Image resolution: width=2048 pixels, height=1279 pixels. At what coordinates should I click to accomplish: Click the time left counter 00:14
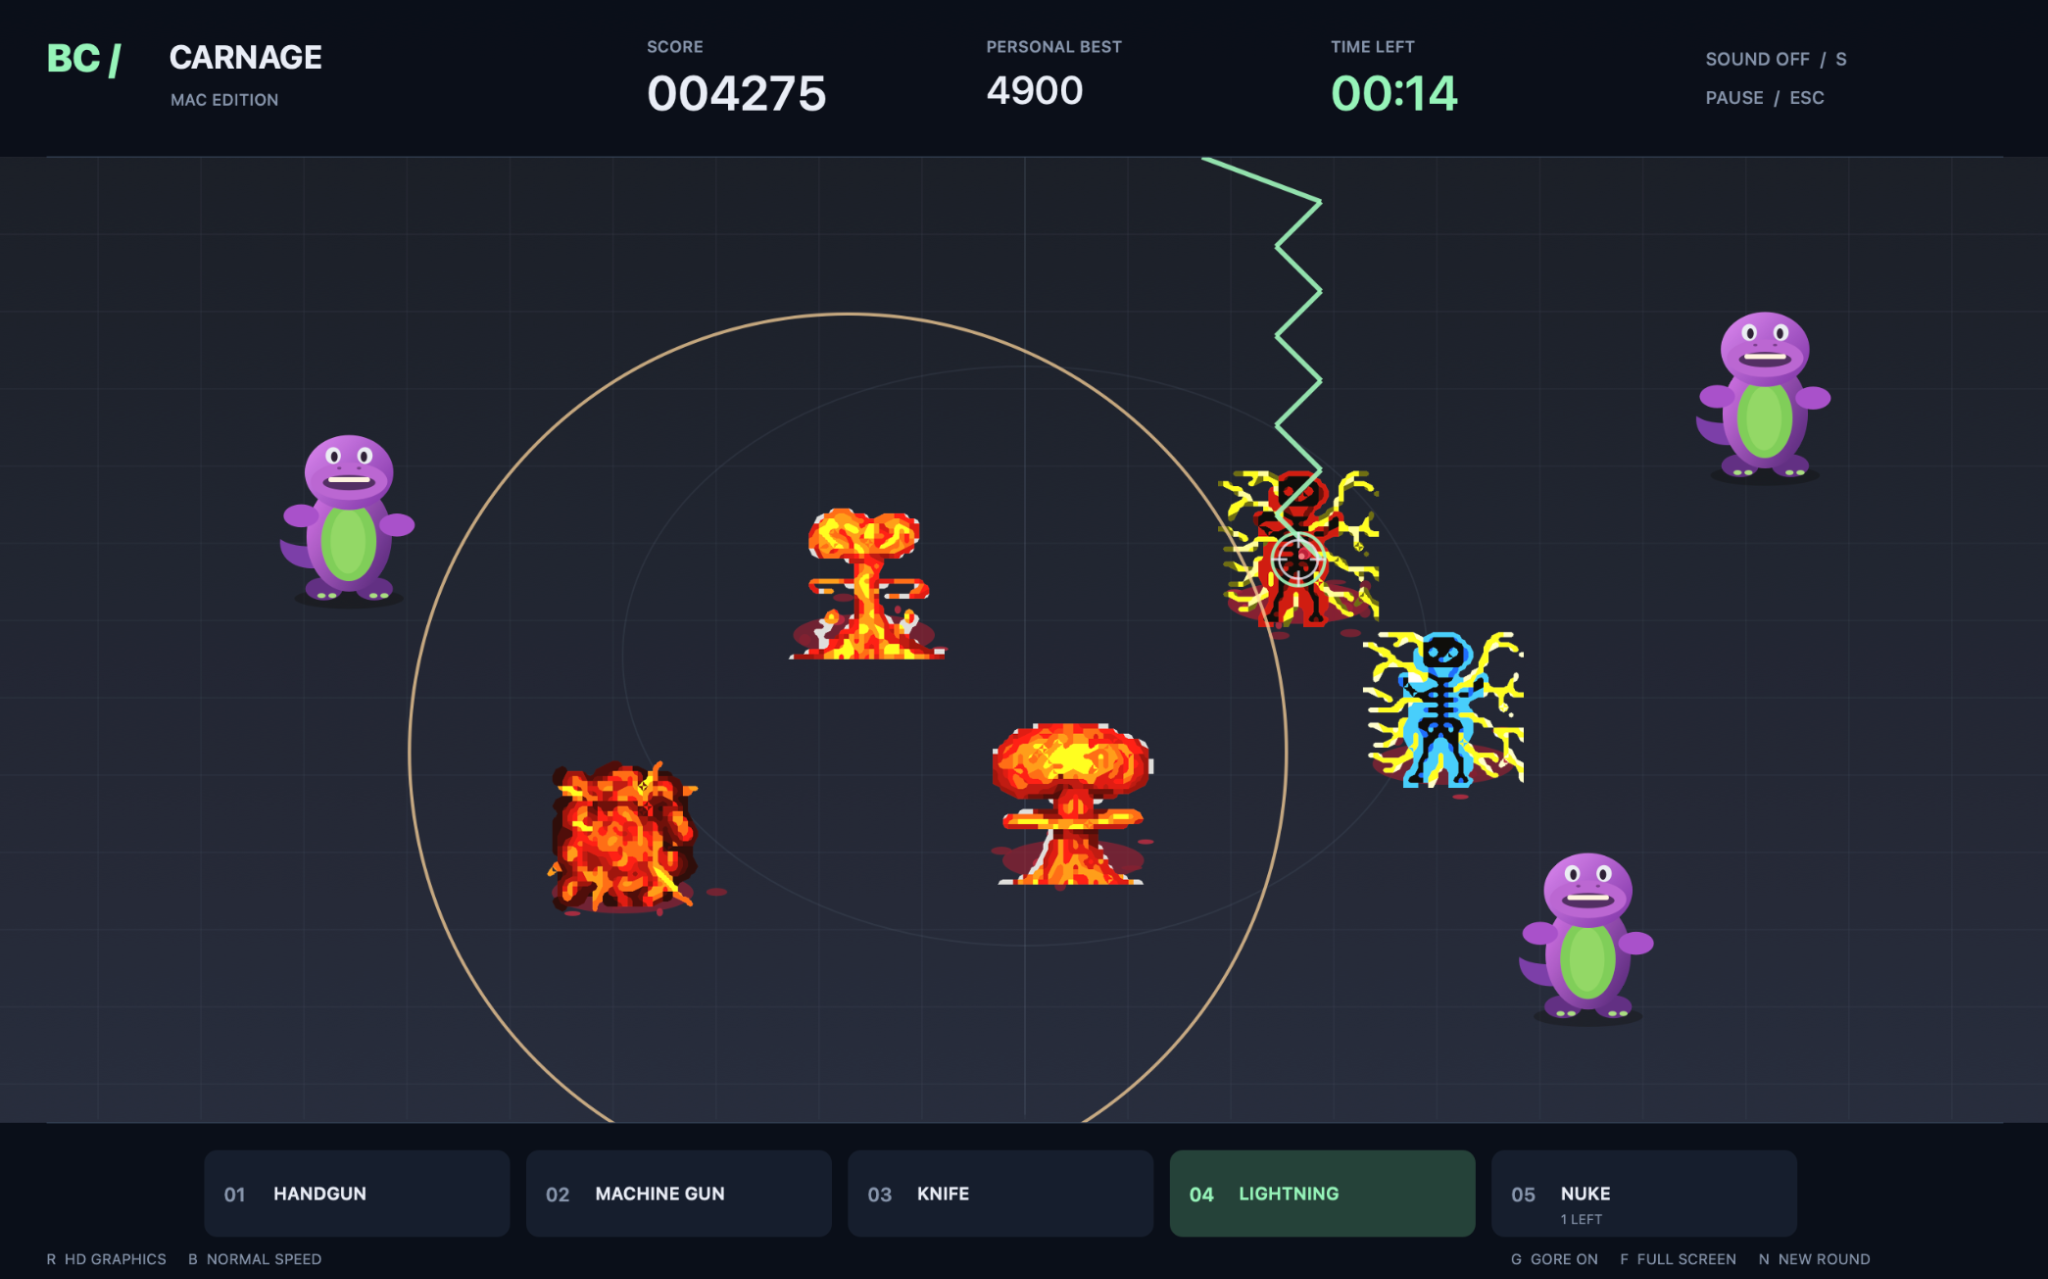(x=1394, y=94)
